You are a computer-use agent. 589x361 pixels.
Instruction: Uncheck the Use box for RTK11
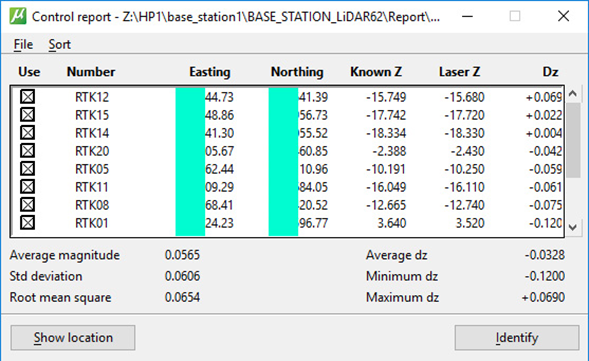[27, 187]
